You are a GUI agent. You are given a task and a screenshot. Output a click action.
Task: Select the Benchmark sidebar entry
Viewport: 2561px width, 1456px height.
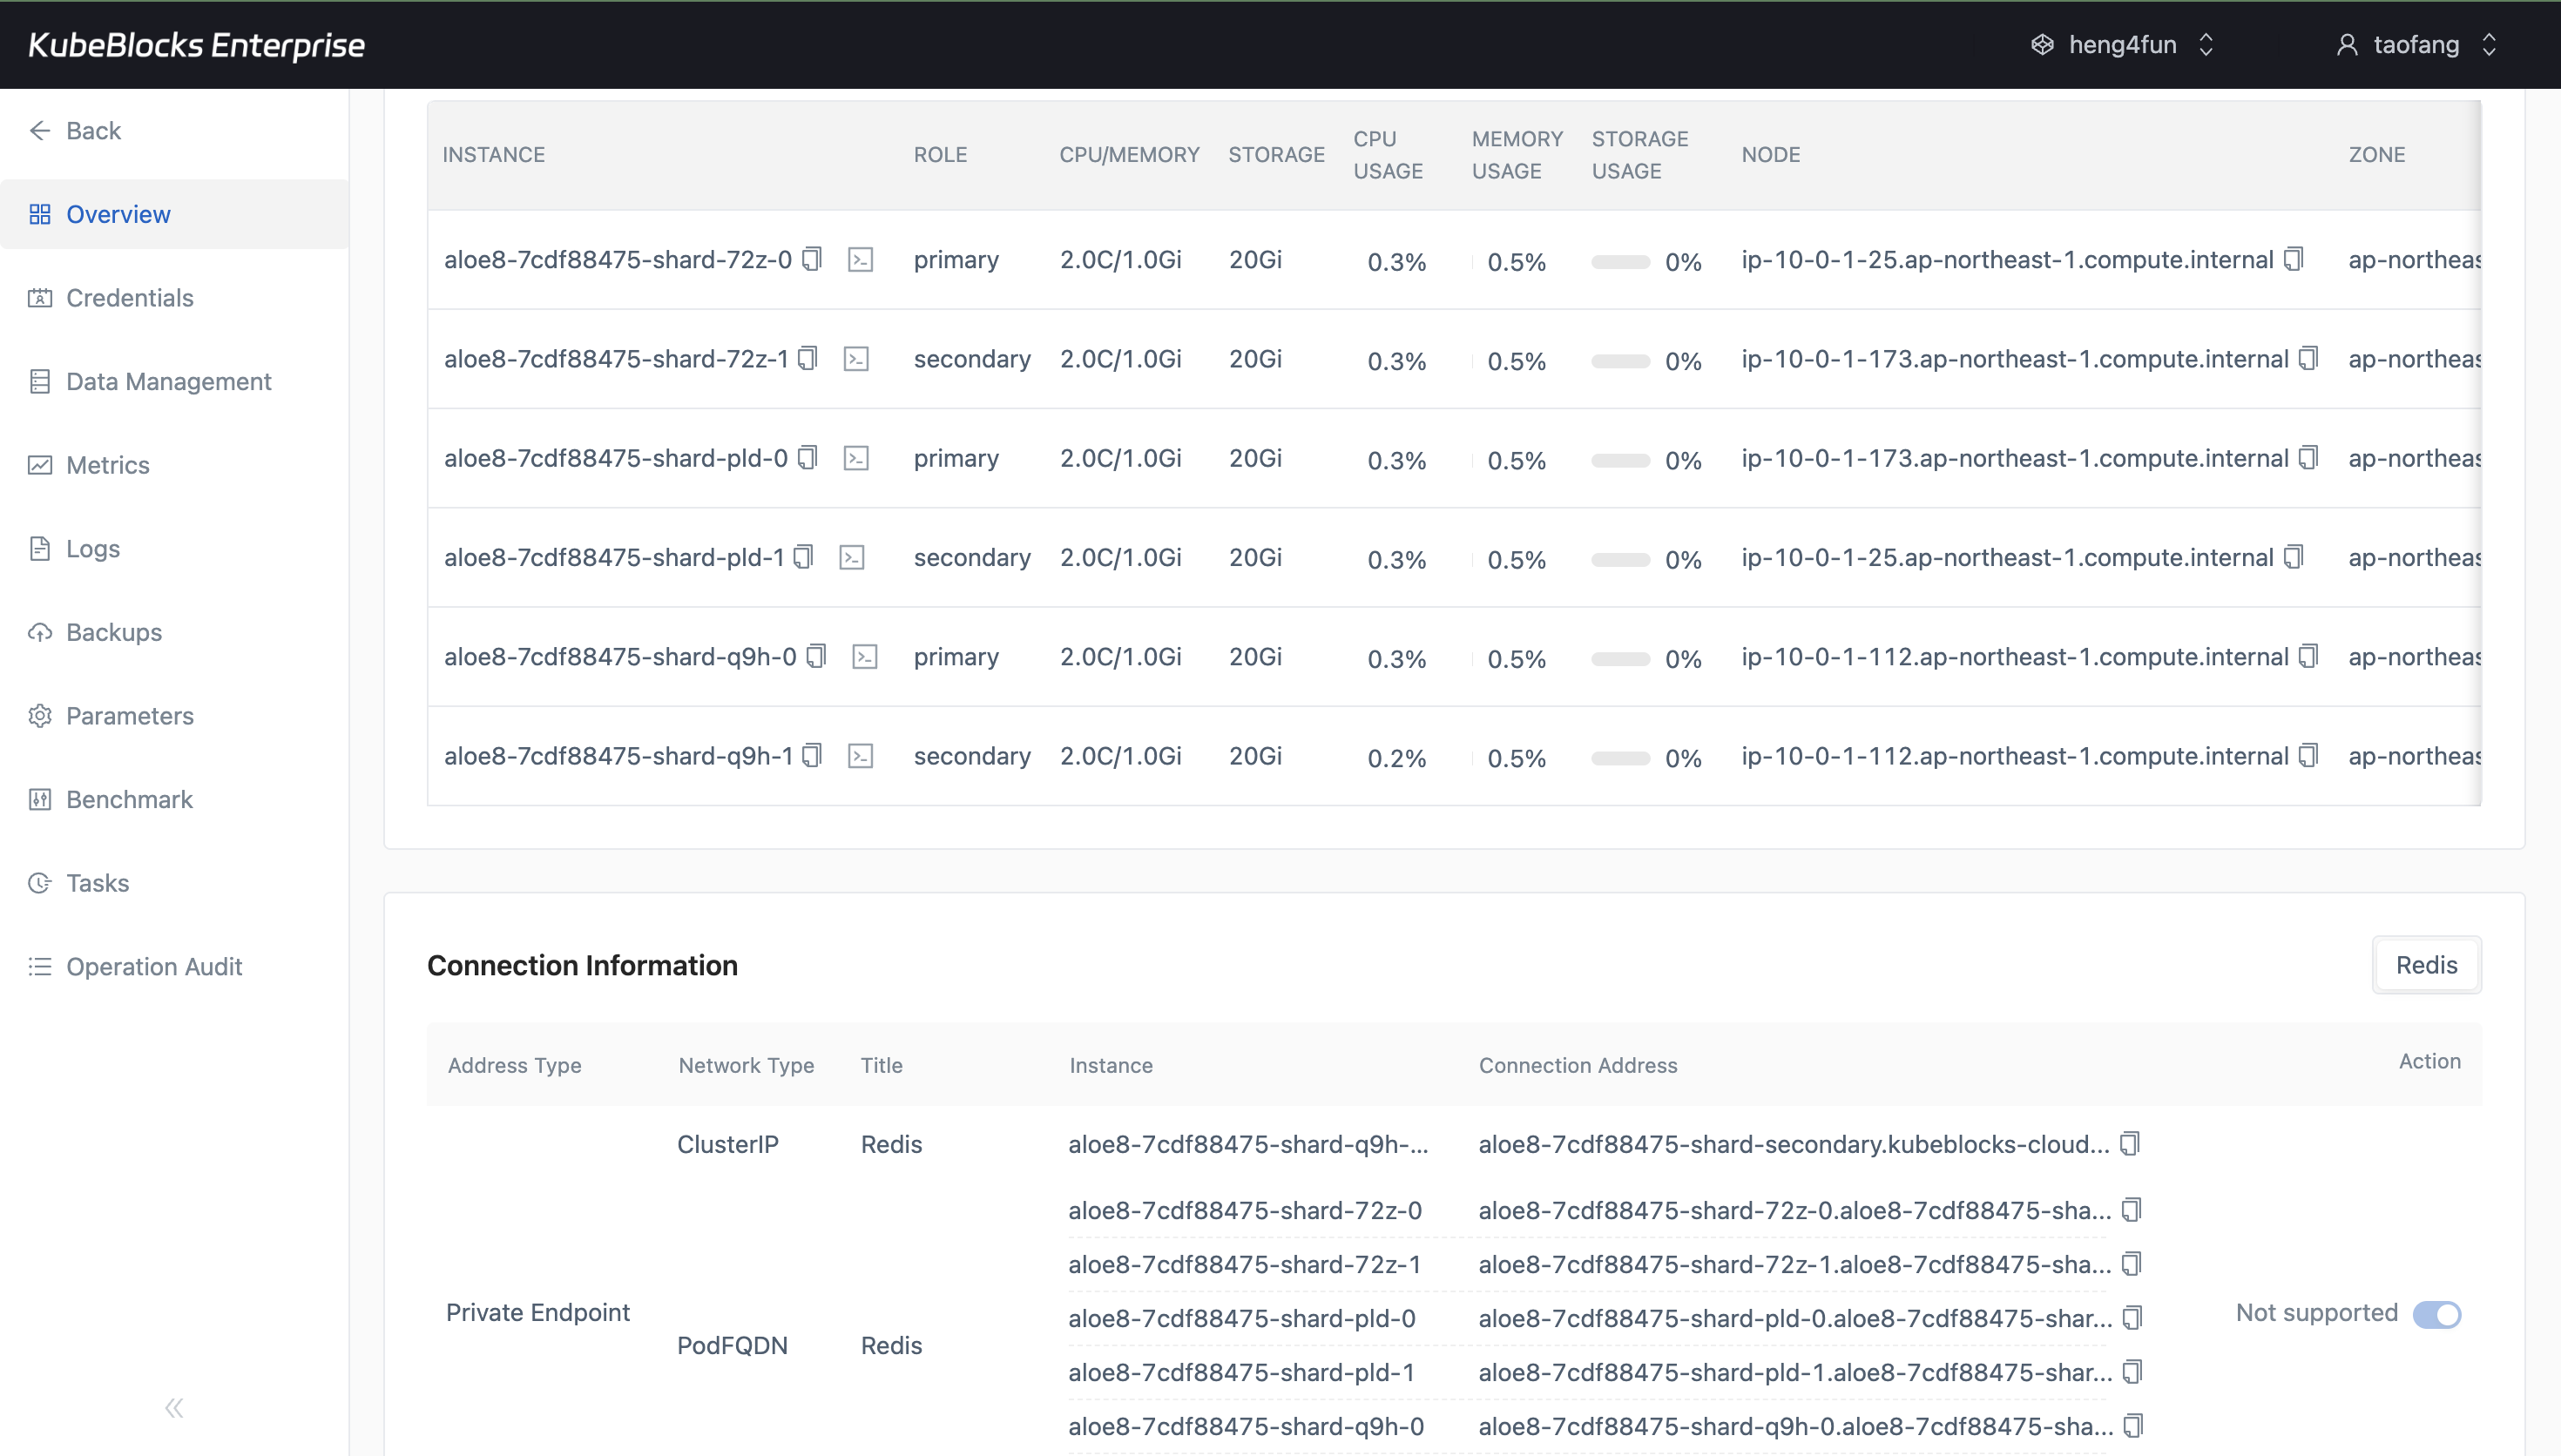(x=129, y=799)
